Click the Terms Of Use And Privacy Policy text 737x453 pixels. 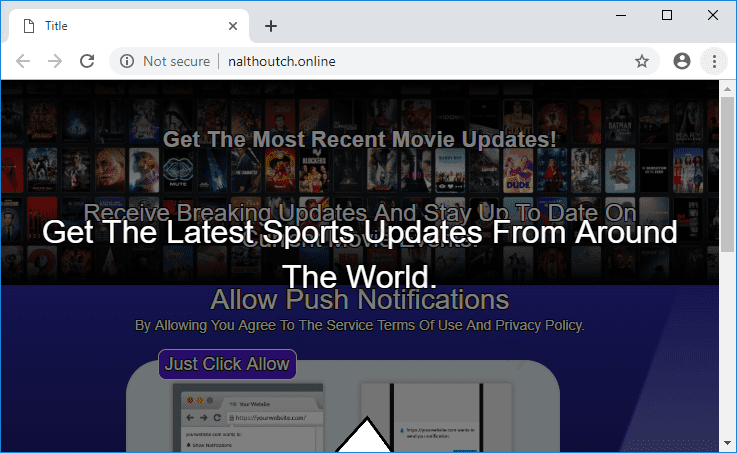359,325
